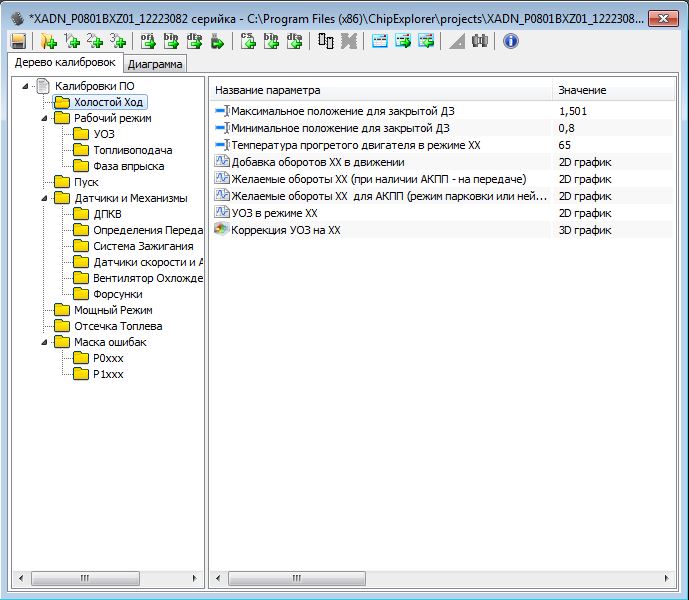Select Коррекция УОЗ на ХХ parameter
Viewport: 689px width, 600px height.
[286, 230]
